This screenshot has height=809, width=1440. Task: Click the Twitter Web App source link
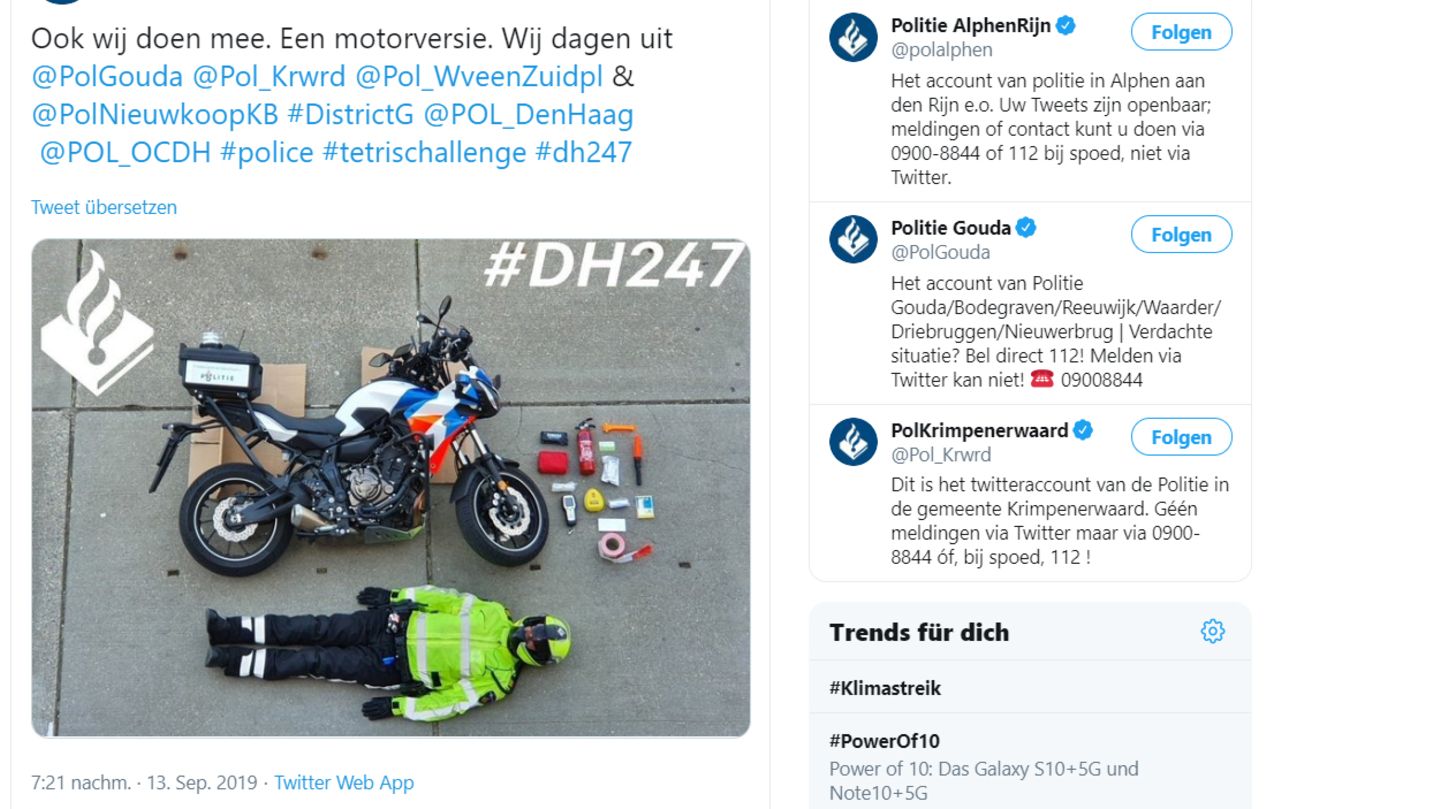(x=344, y=782)
